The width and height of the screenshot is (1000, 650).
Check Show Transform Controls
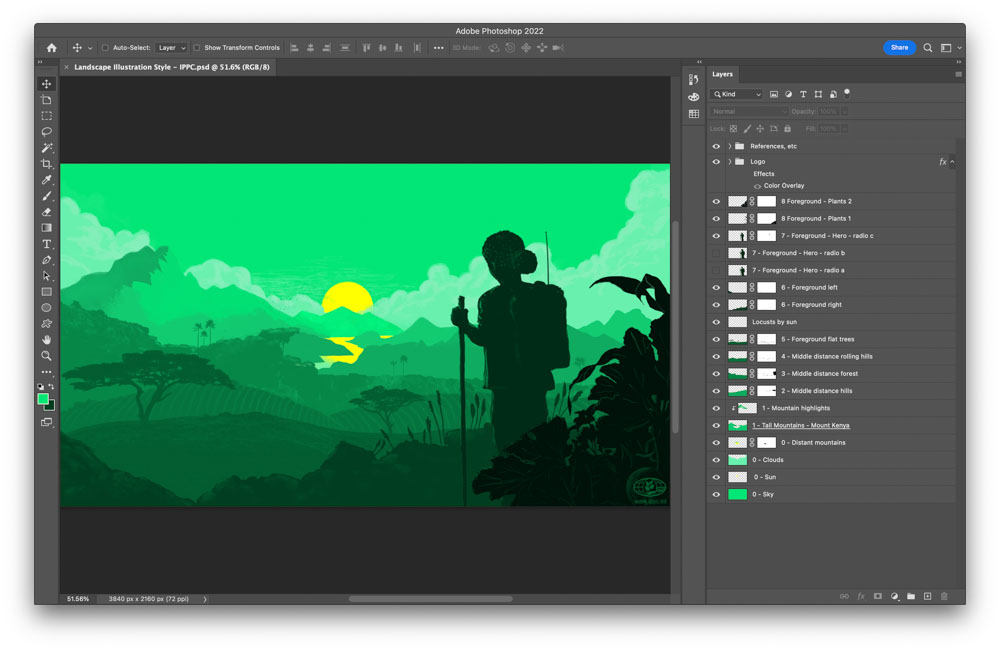point(197,48)
